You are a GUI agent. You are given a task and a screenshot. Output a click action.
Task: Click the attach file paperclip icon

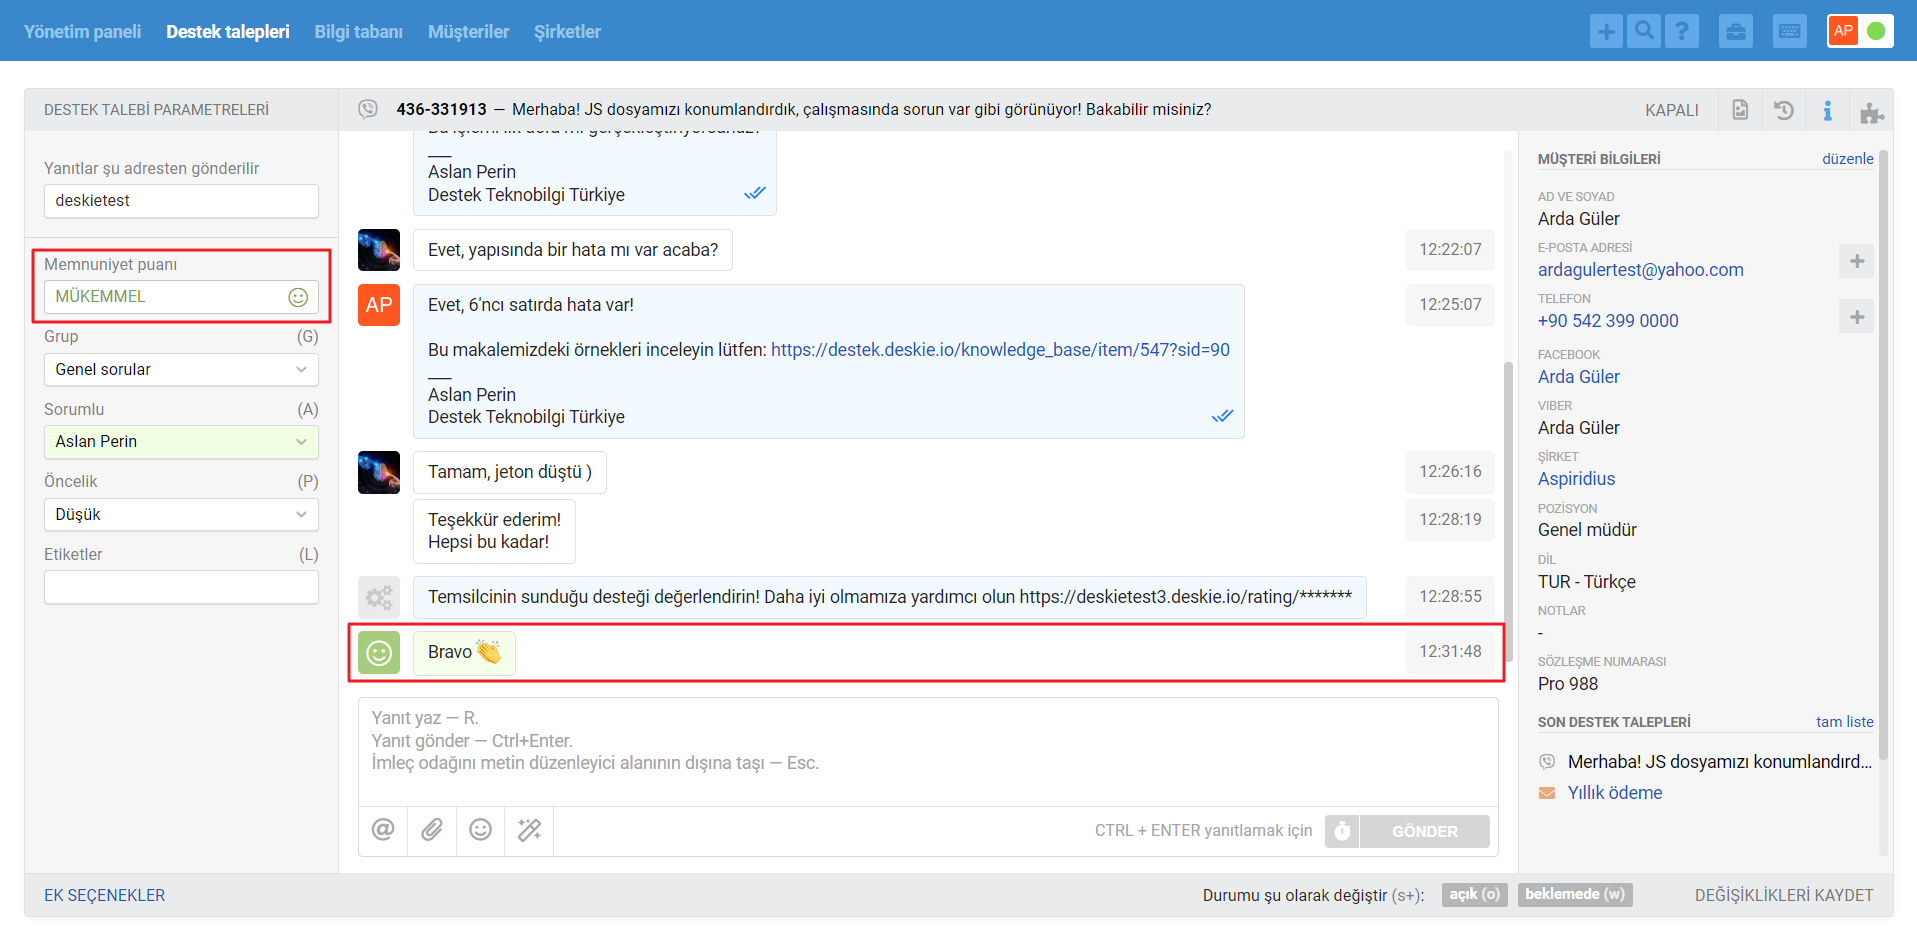(x=432, y=830)
